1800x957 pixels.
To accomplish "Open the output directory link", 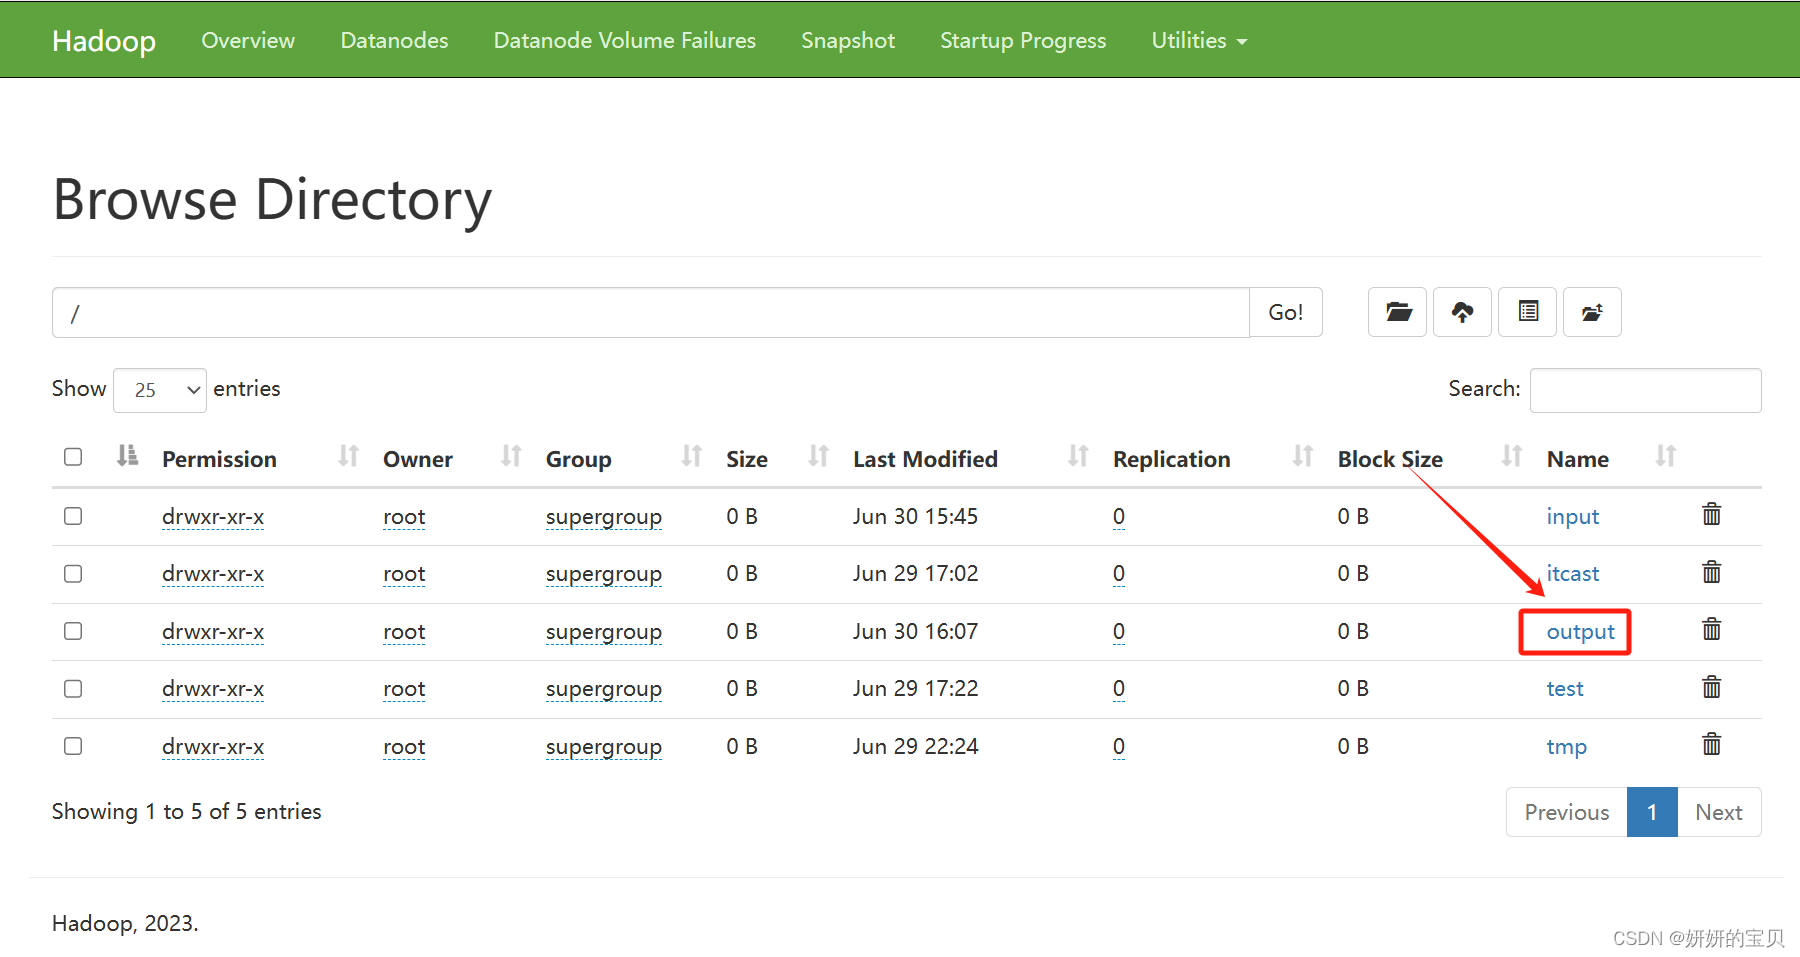I will [1580, 632].
